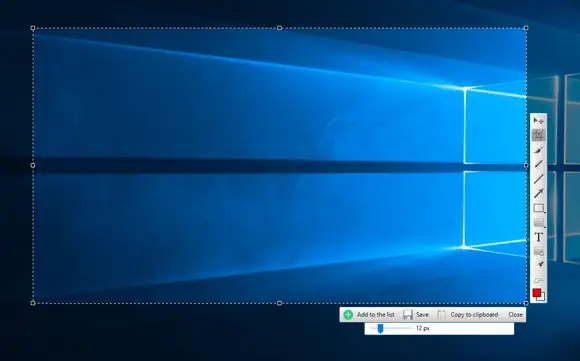Click the top-center selection resize handle
580x361 pixels.
tap(279, 28)
